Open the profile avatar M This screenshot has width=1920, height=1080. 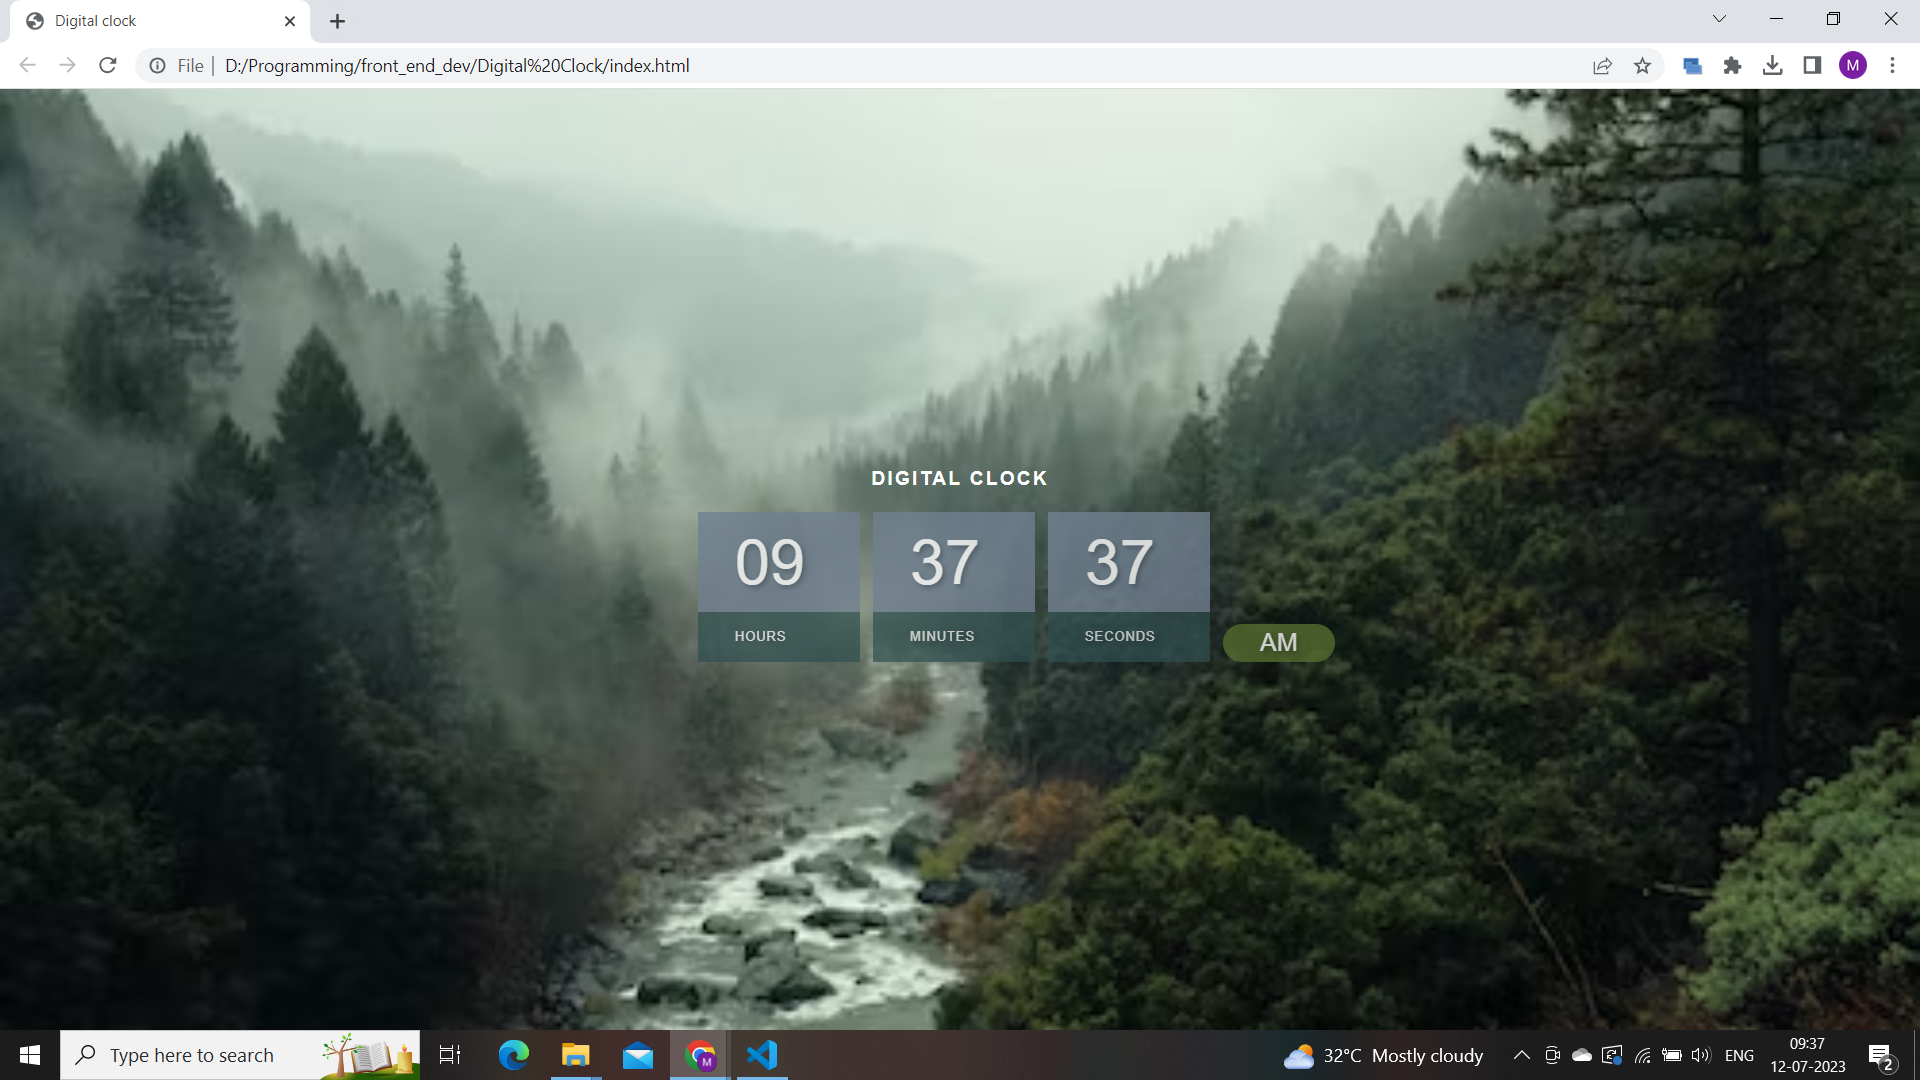1852,66
